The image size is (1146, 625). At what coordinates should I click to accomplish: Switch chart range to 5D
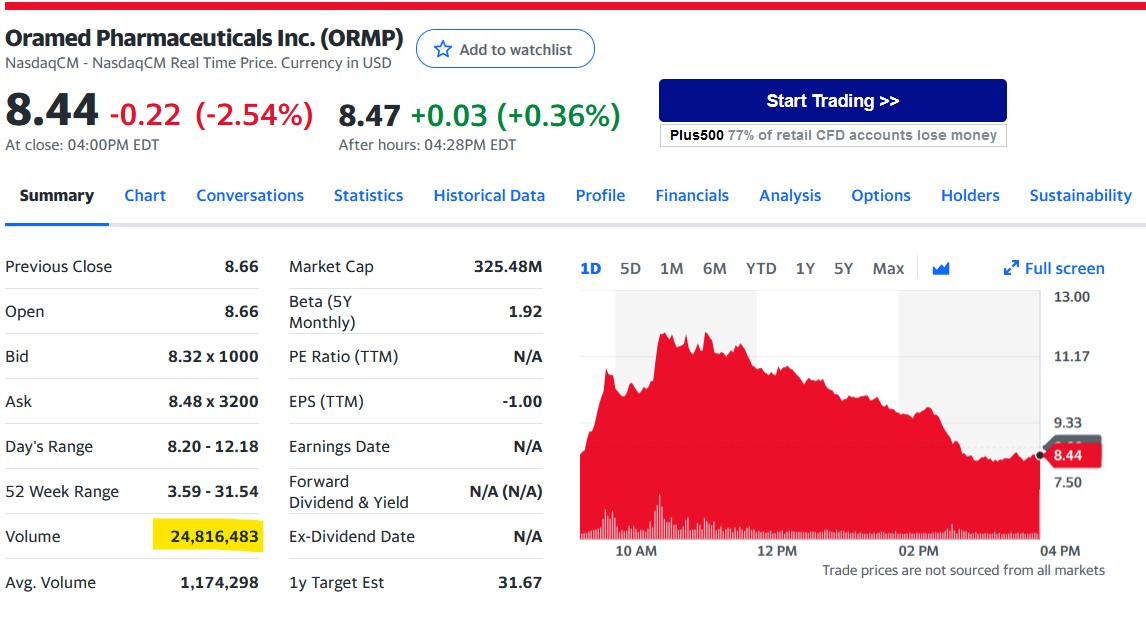coord(630,268)
